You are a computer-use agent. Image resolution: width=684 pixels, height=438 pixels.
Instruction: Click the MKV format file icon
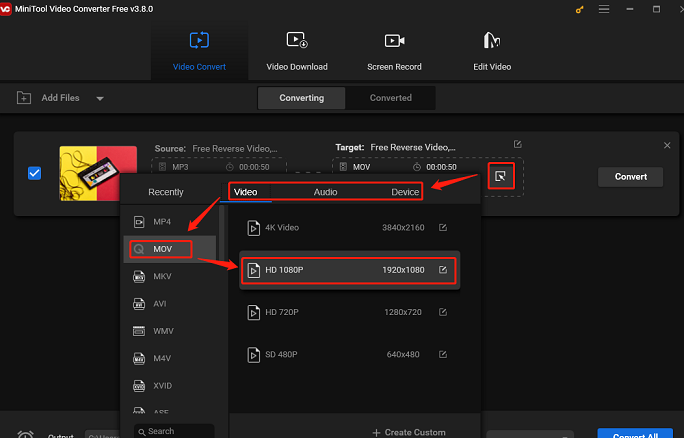click(x=139, y=277)
